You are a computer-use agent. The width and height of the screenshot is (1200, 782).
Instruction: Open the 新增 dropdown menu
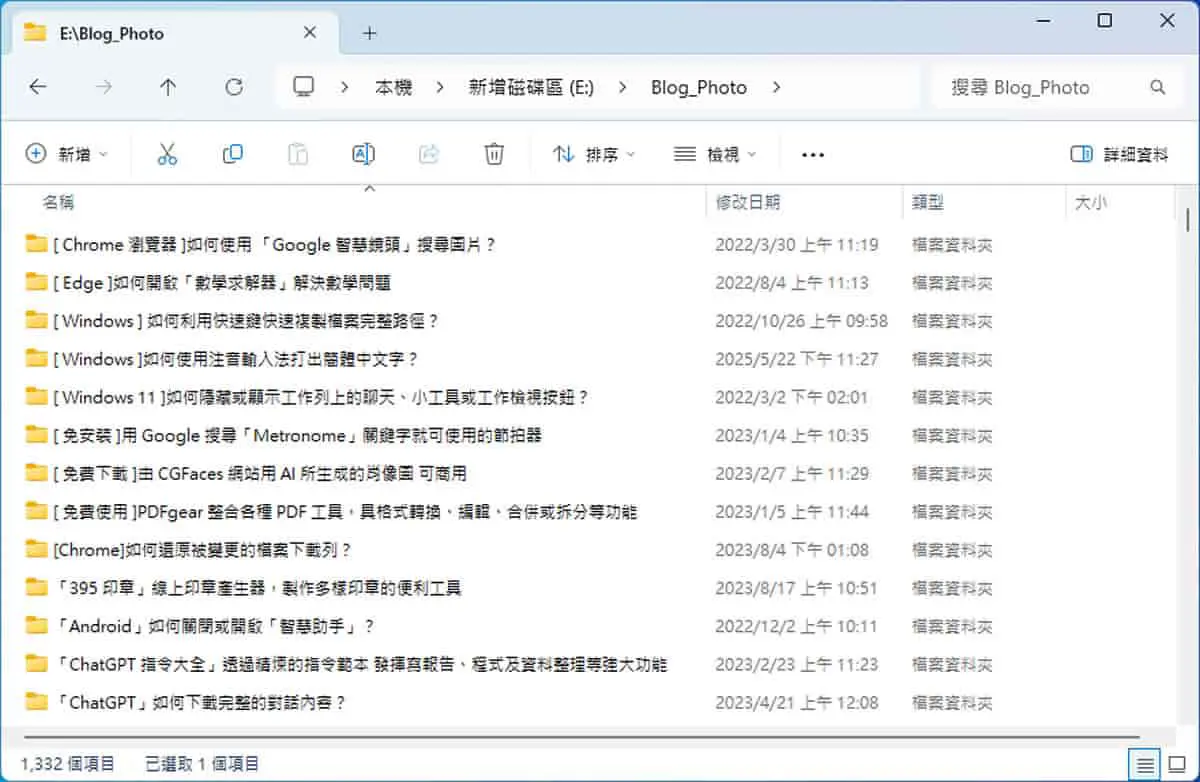(66, 154)
